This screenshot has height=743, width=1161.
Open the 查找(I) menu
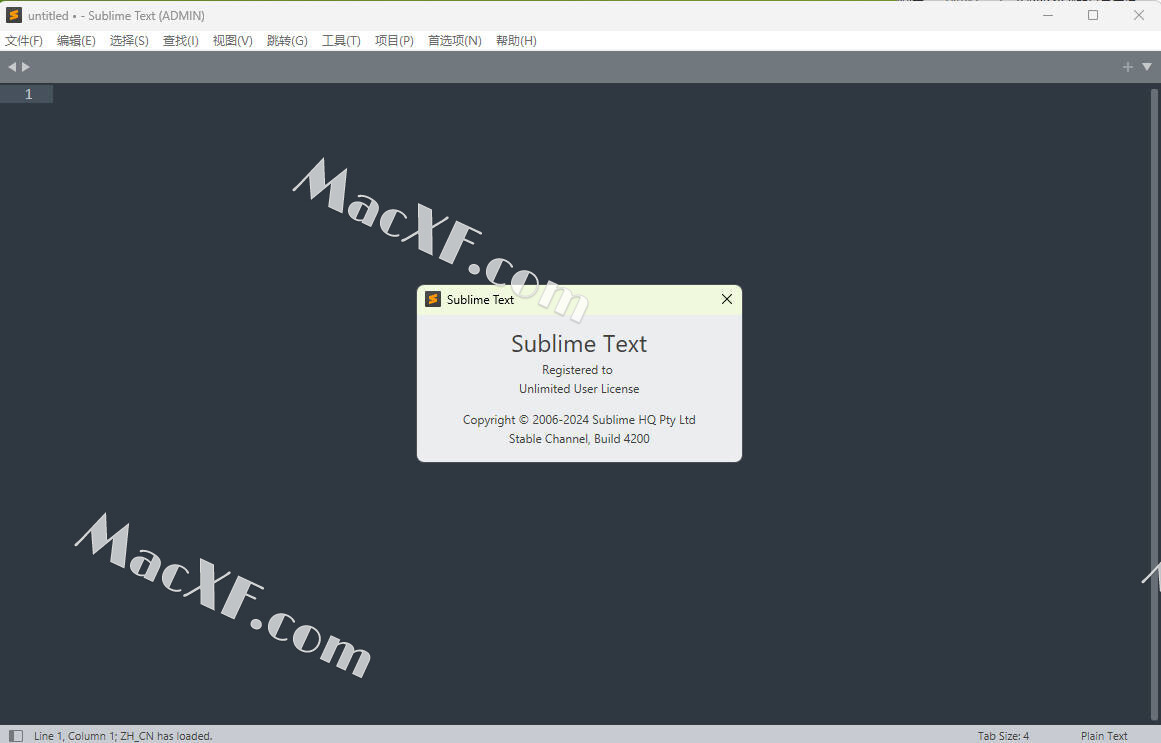coord(181,41)
